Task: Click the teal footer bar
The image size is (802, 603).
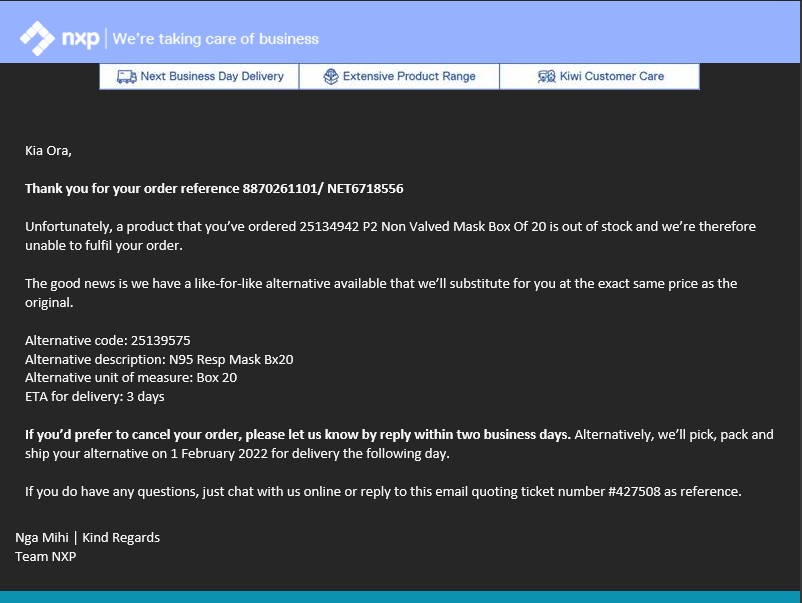Action: pyautogui.click(x=400, y=596)
